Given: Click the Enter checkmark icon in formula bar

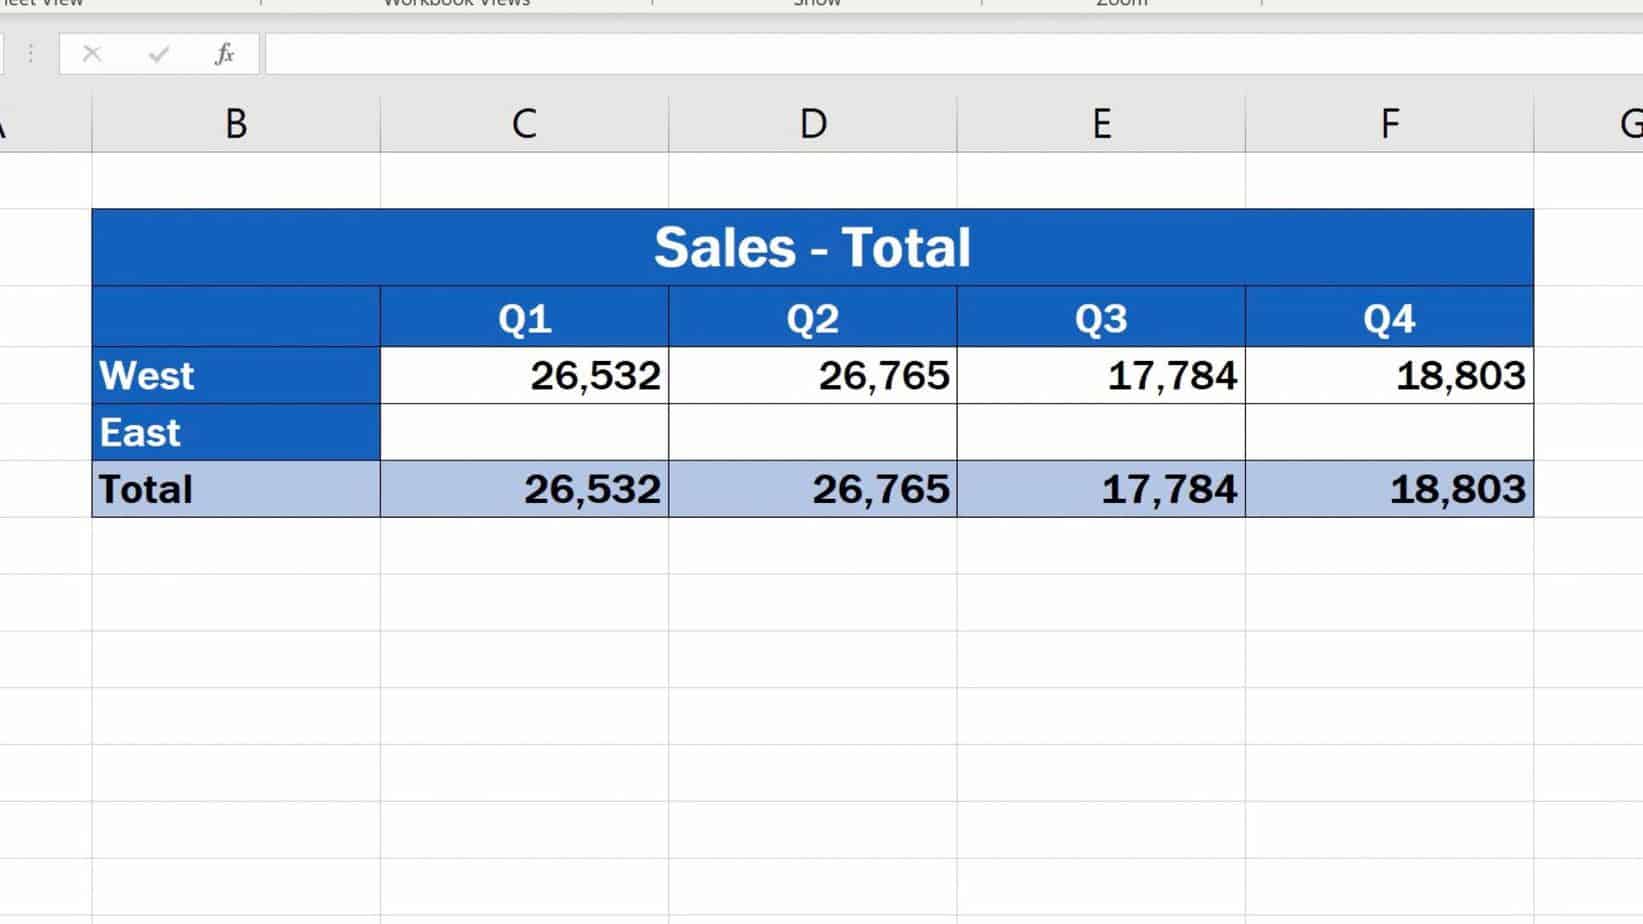Looking at the screenshot, I should (x=158, y=55).
